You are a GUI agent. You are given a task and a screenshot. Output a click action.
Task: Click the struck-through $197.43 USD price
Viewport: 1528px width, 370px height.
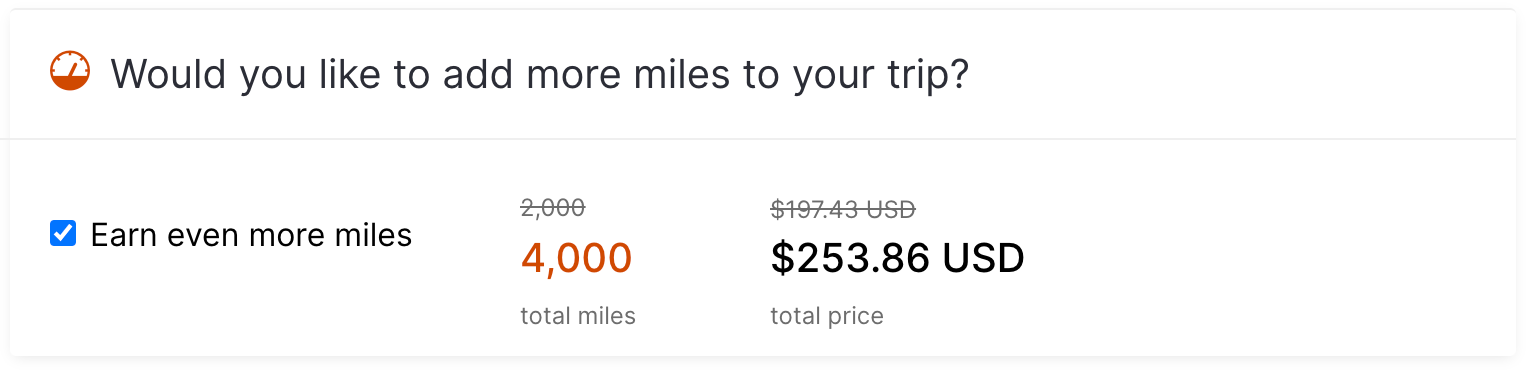pyautogui.click(x=843, y=209)
